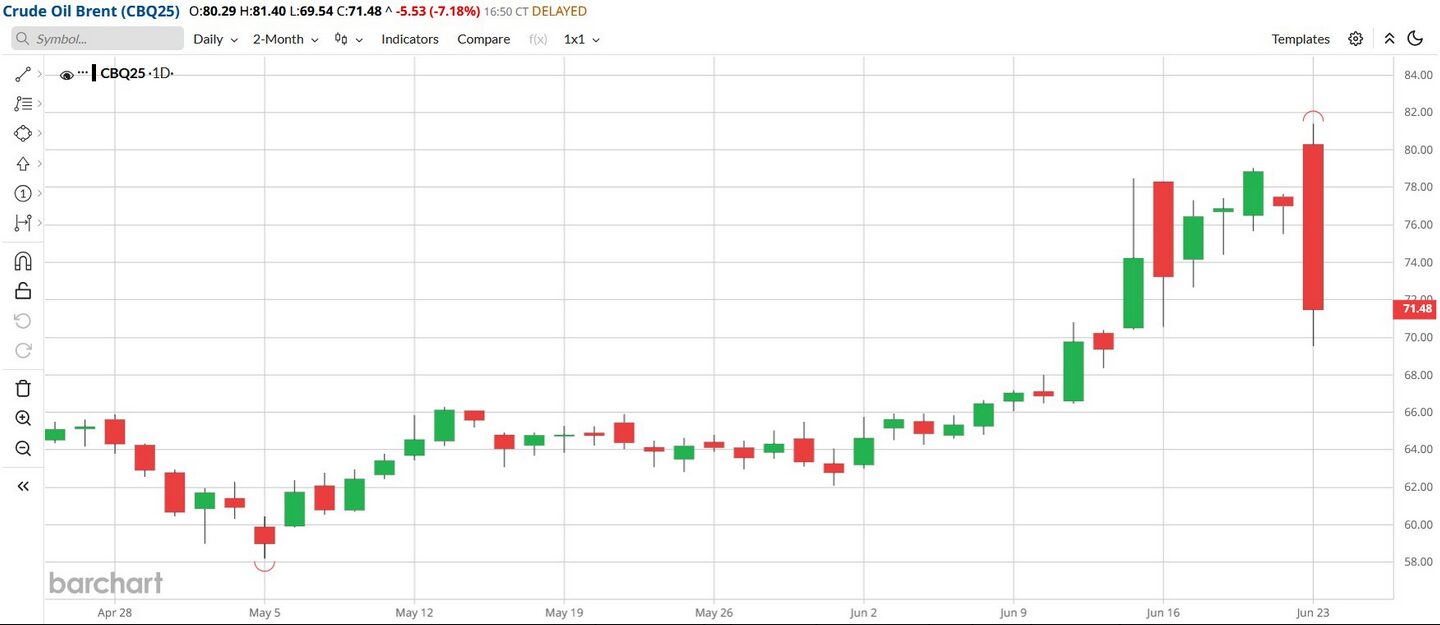This screenshot has height=625, width=1440.
Task: Select the trend line drawing tool
Action: coord(23,74)
